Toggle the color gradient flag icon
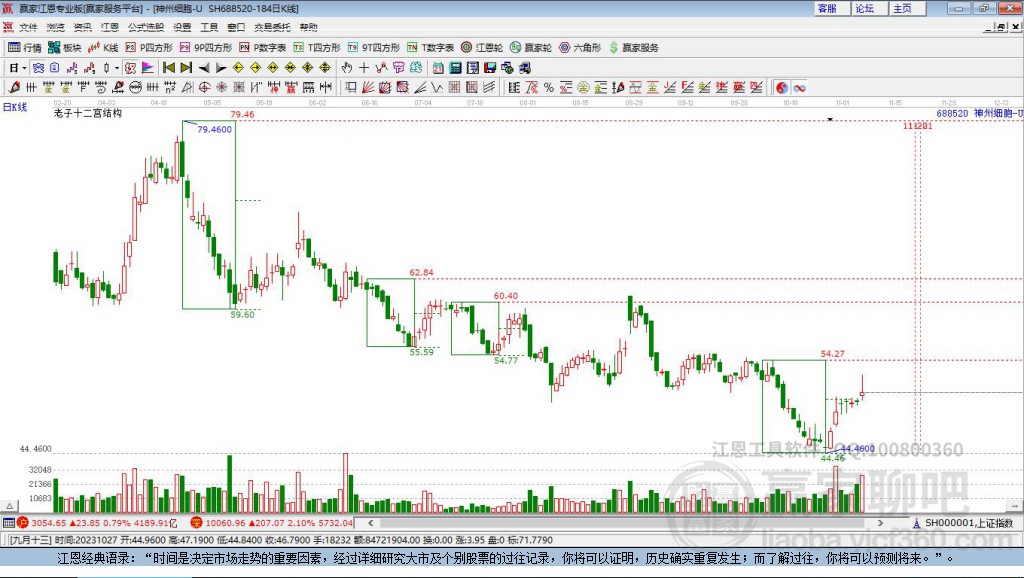This screenshot has width=1024, height=578. (x=148, y=68)
